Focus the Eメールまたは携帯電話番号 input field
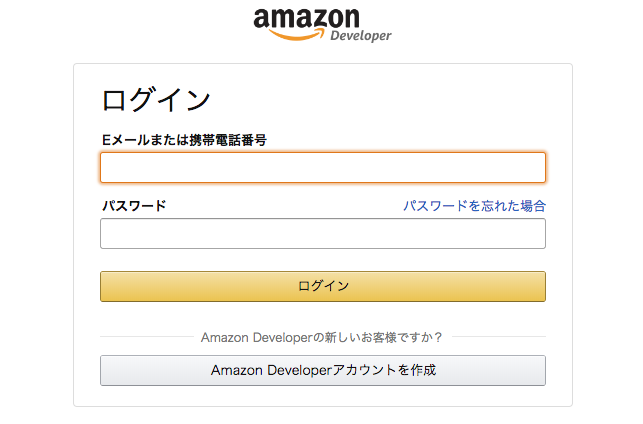 323,167
